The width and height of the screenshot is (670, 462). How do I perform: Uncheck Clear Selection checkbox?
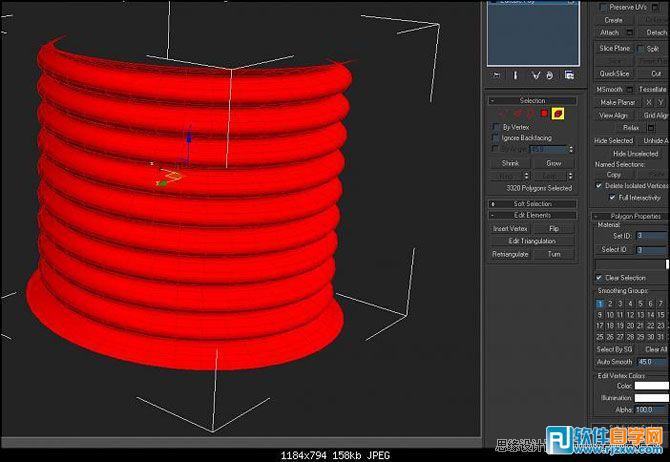pyautogui.click(x=599, y=277)
